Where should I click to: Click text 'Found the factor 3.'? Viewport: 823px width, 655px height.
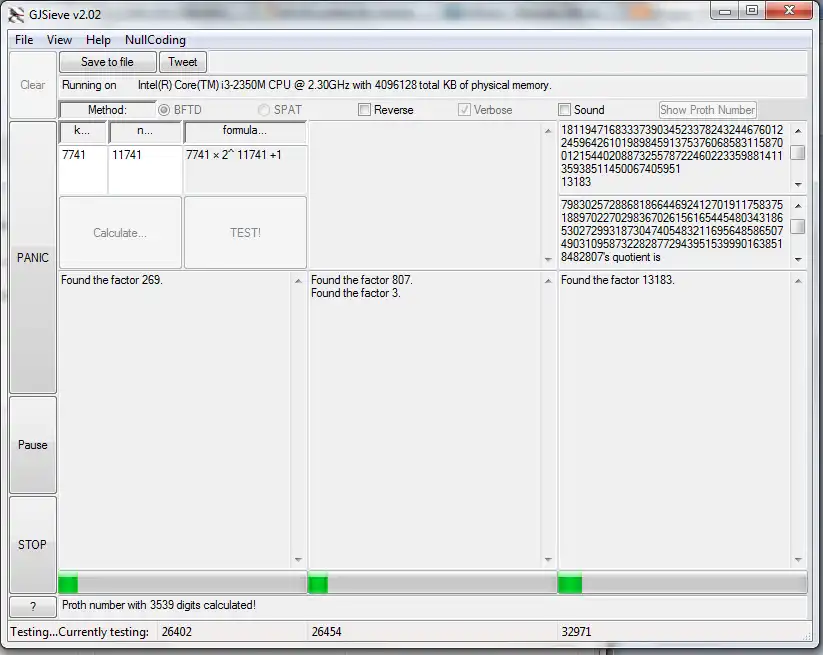[356, 293]
